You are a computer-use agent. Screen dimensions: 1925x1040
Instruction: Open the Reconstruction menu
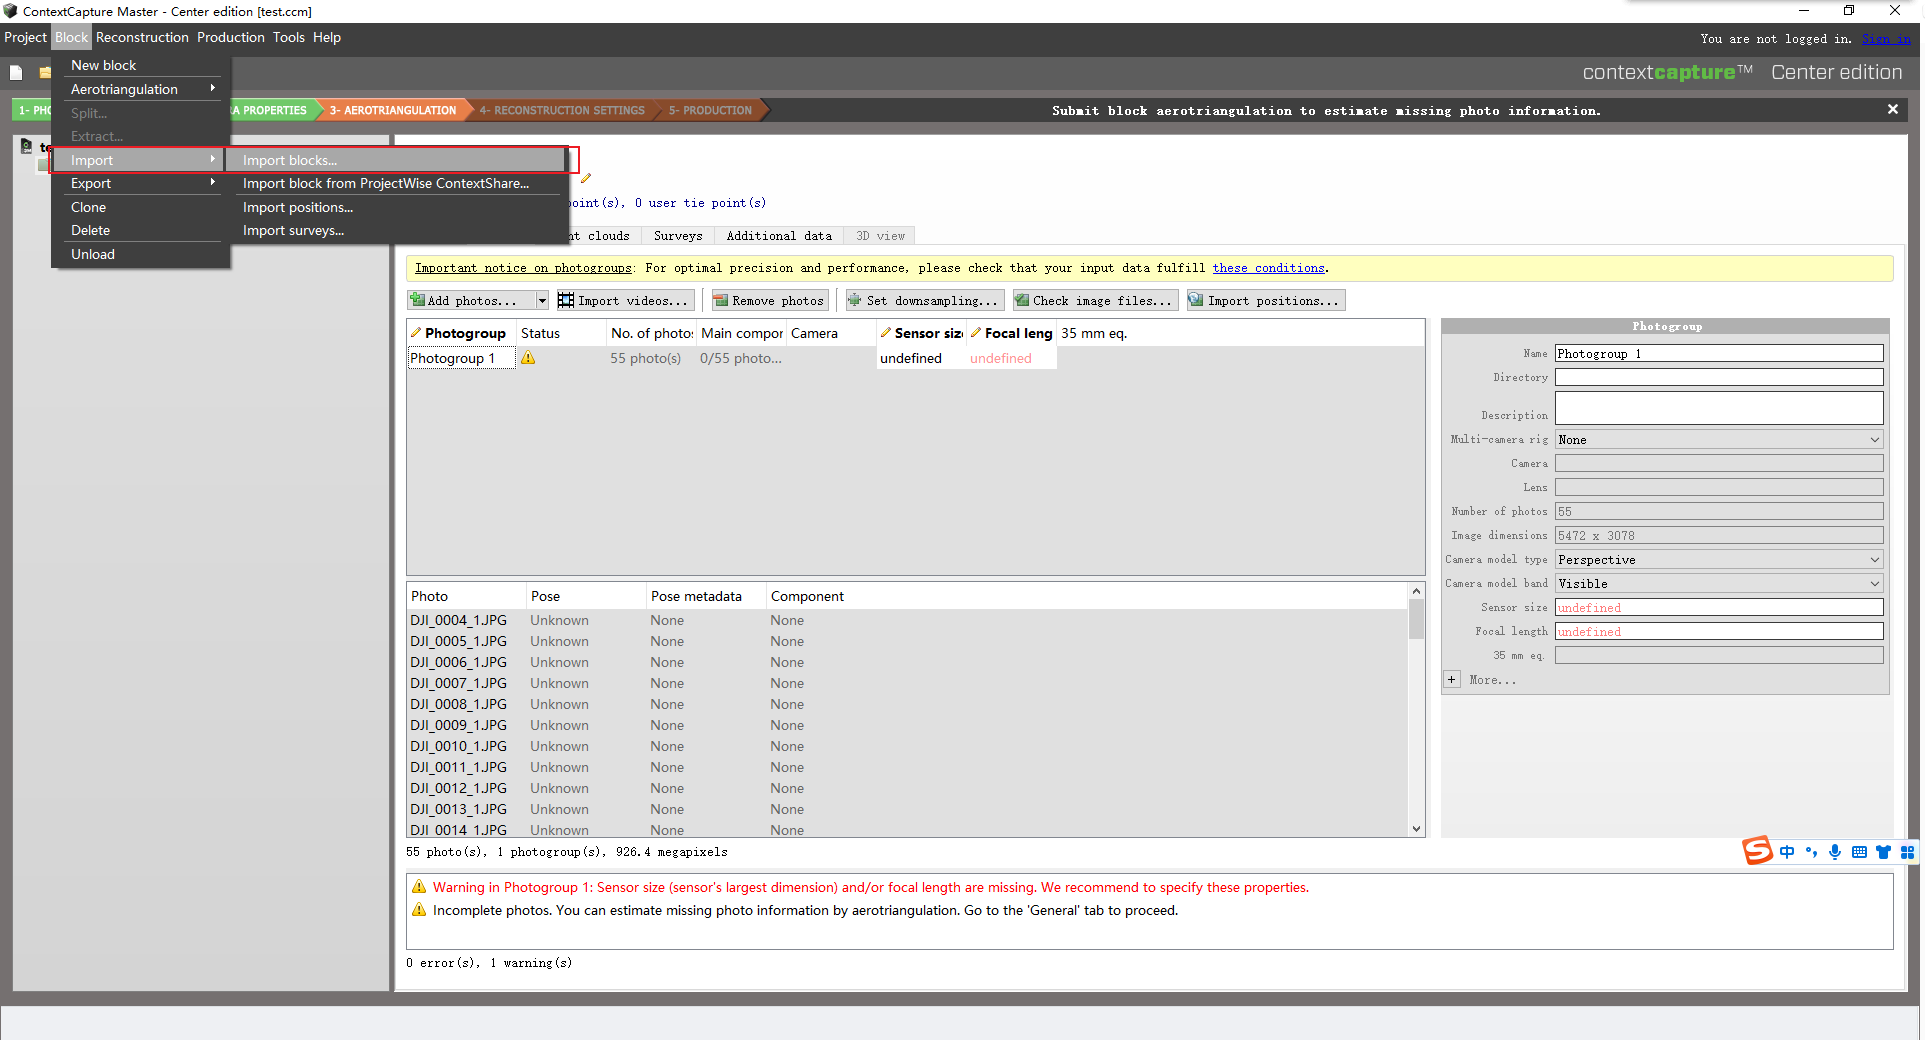(142, 37)
